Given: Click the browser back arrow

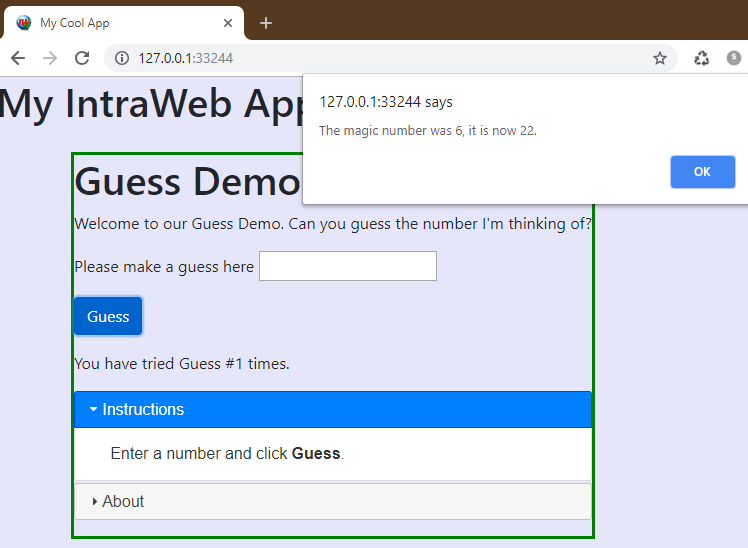Looking at the screenshot, I should pyautogui.click(x=18, y=58).
